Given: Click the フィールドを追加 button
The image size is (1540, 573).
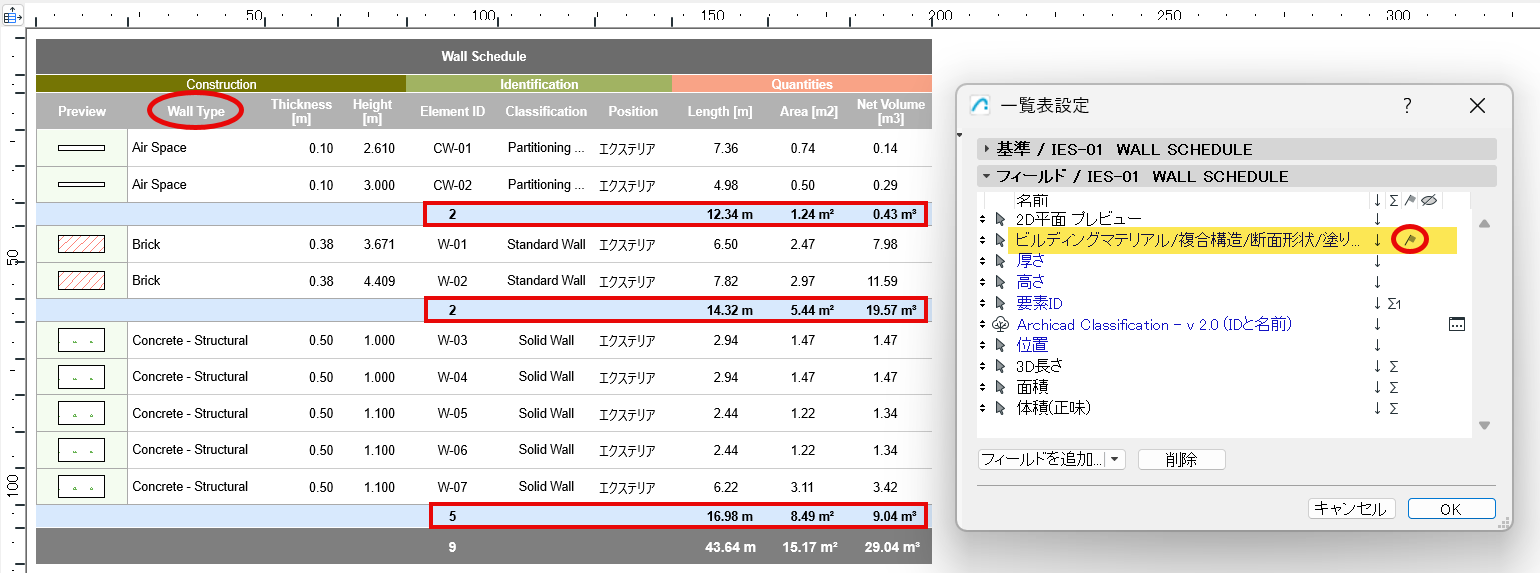Looking at the screenshot, I should 1042,459.
